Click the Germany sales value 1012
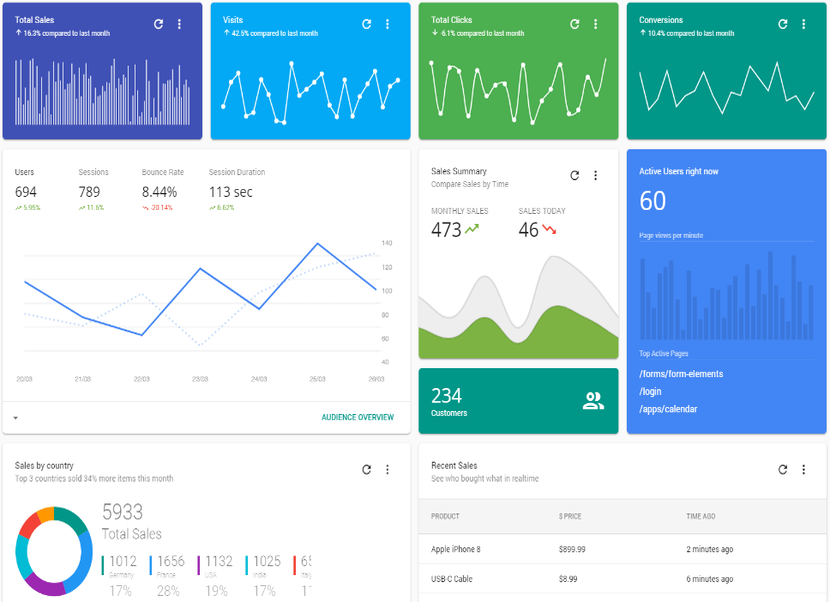This screenshot has height=602, width=830. click(x=123, y=561)
